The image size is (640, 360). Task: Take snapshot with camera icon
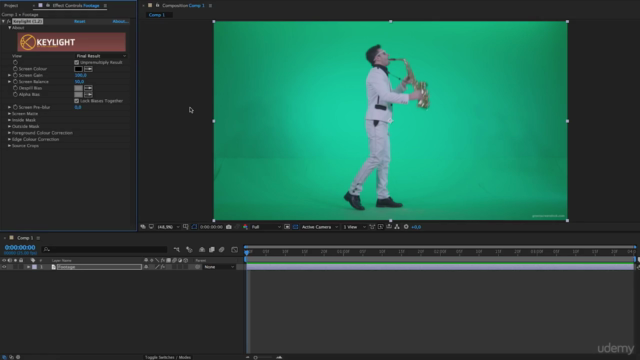coord(229,227)
